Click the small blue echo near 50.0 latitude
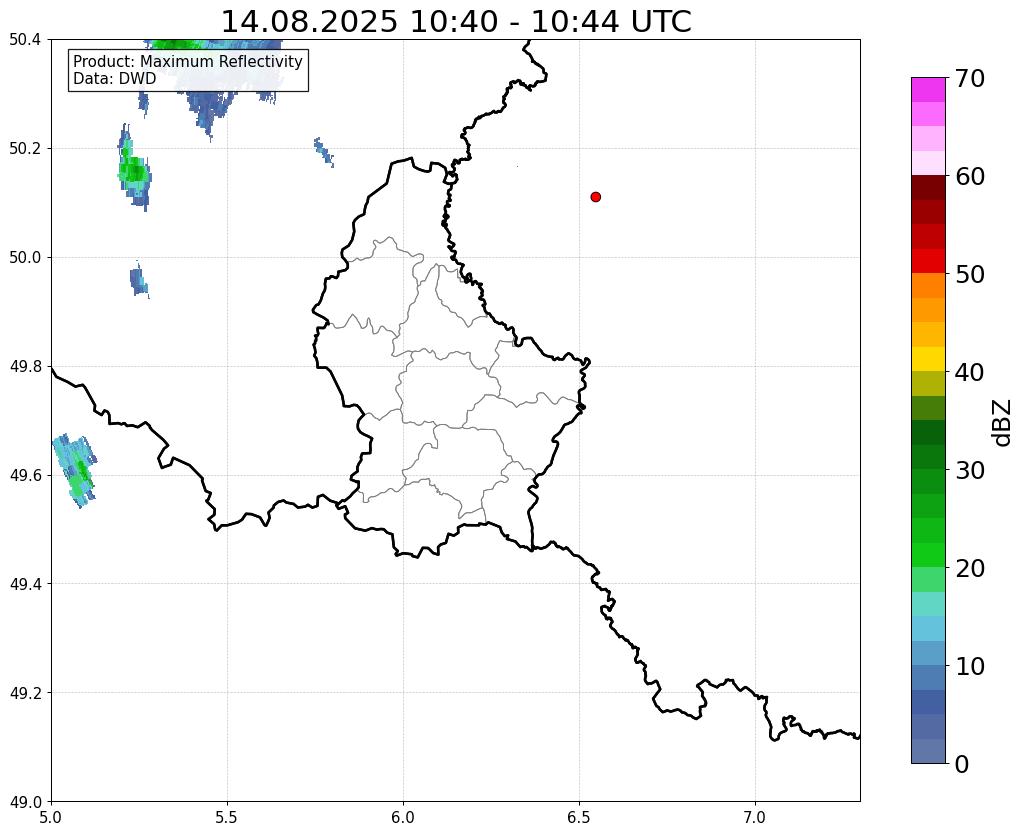 coord(138,281)
